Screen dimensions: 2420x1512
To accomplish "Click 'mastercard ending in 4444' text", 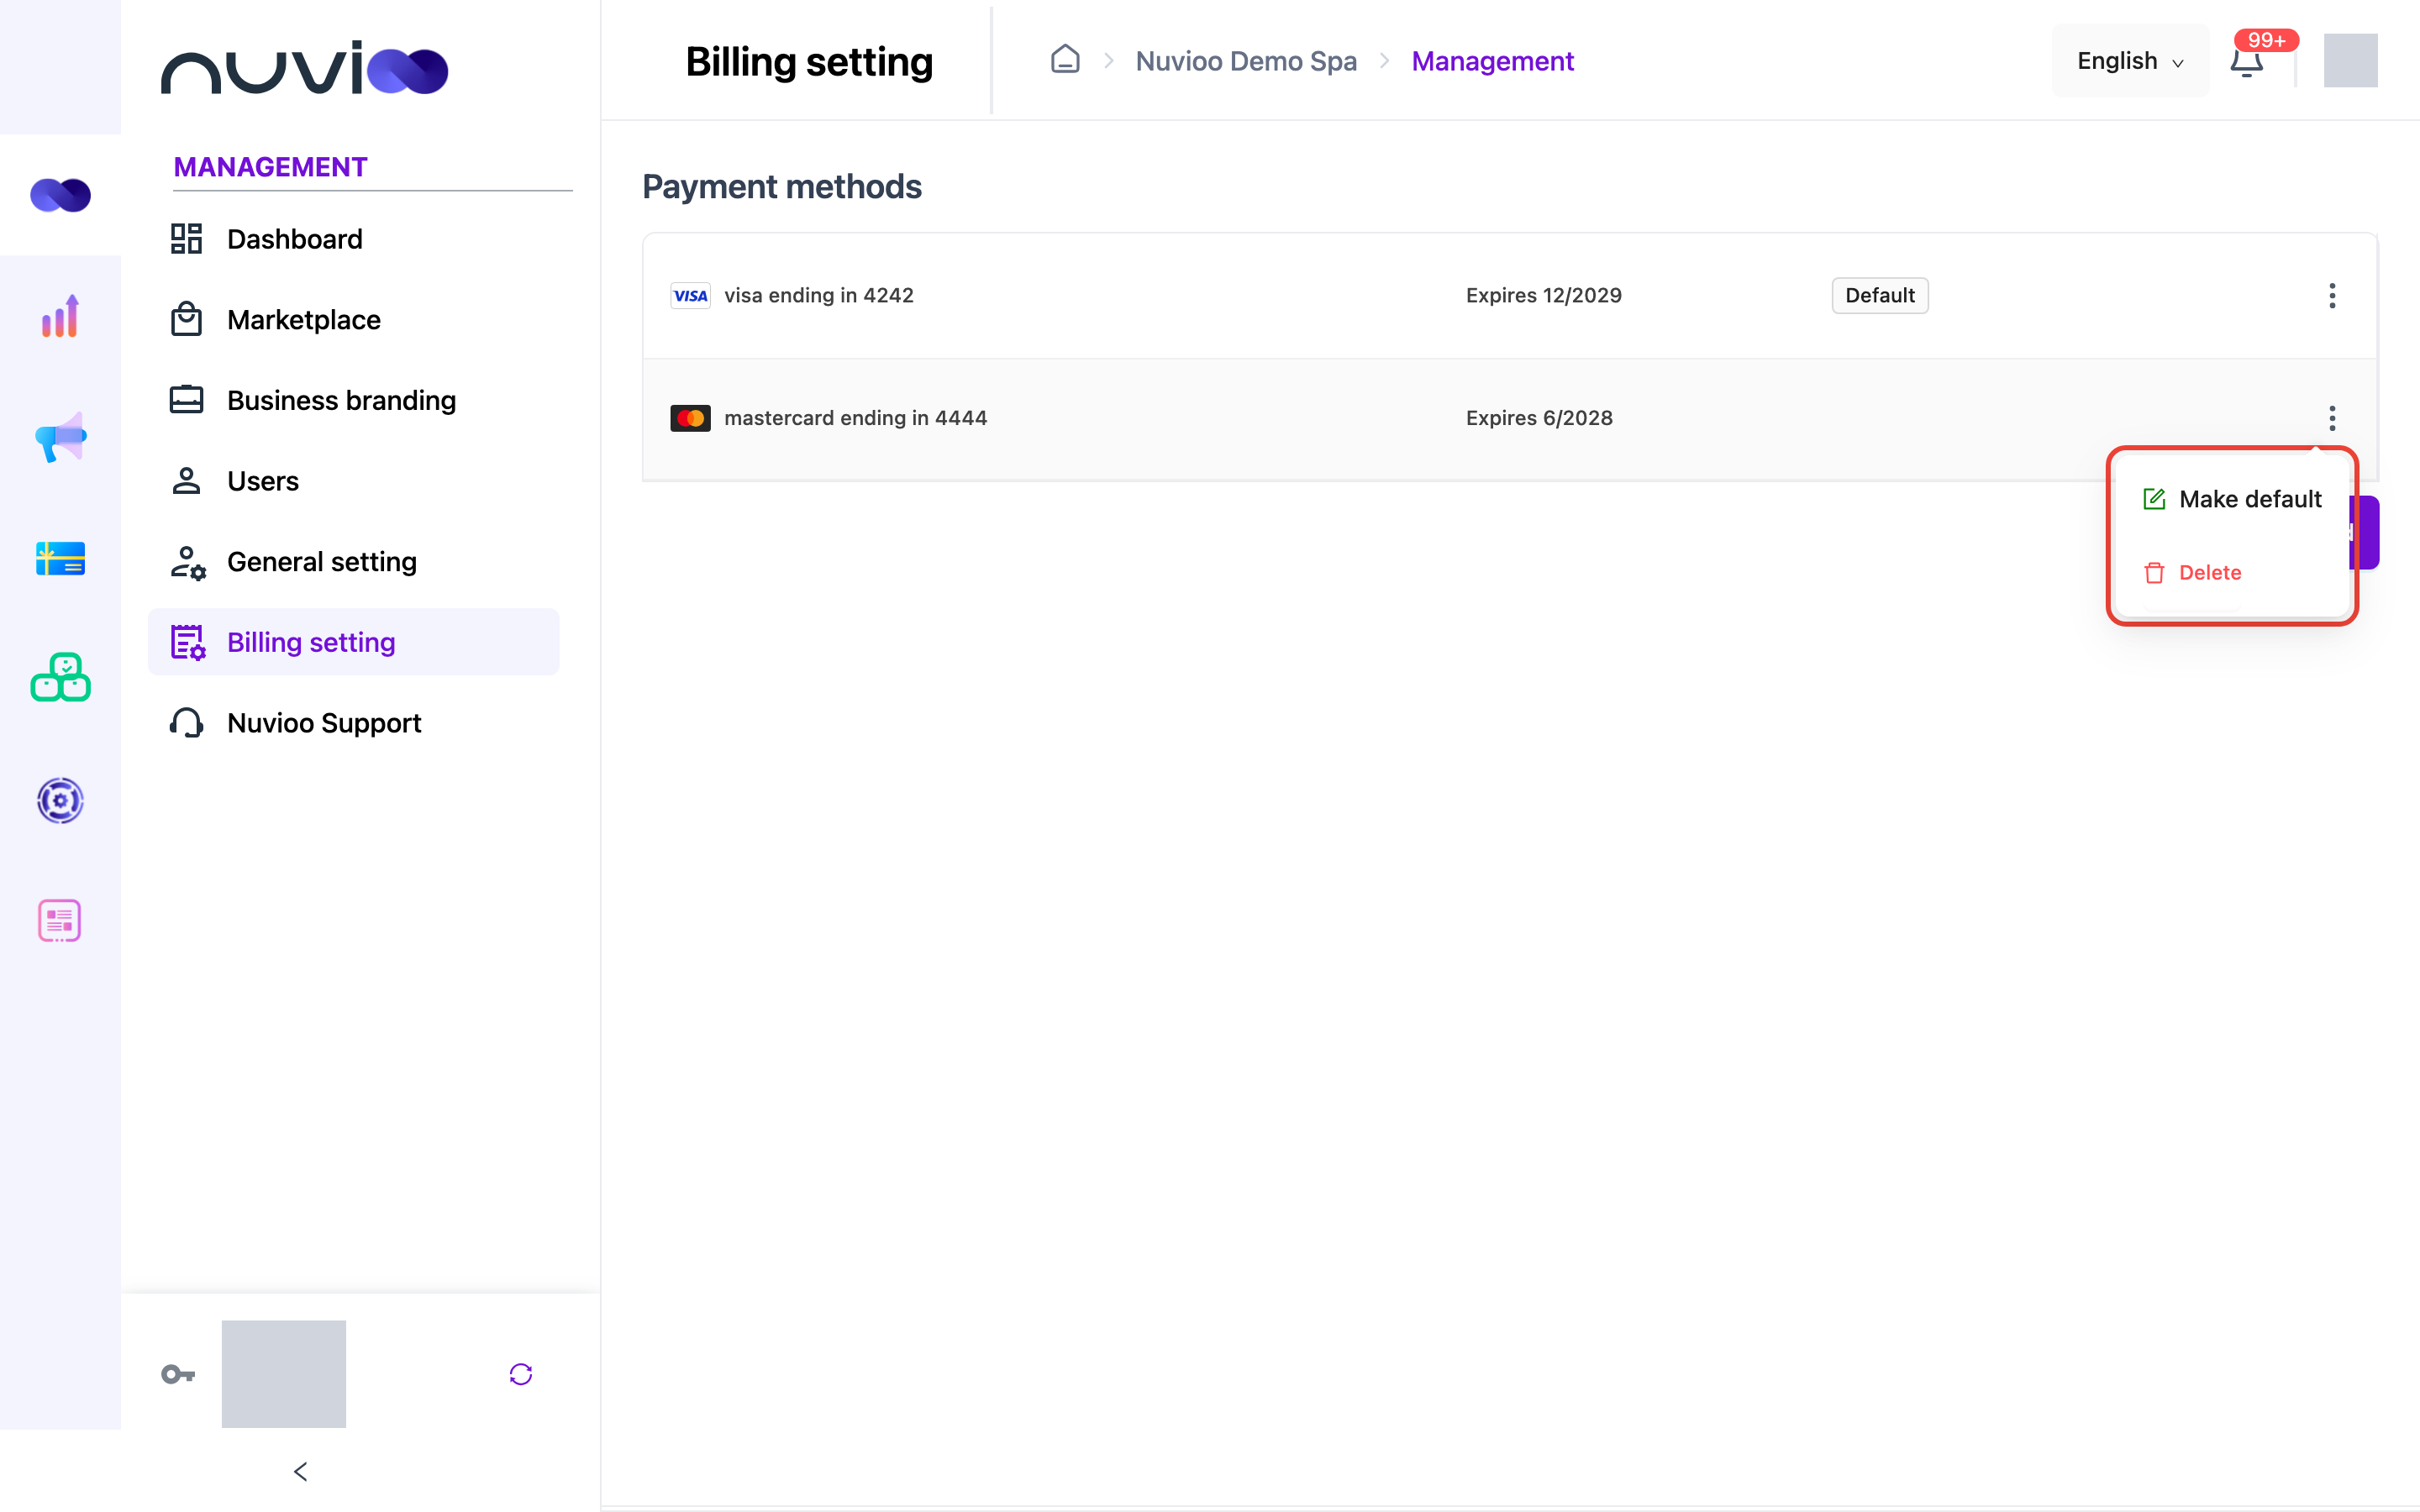I will (856, 418).
